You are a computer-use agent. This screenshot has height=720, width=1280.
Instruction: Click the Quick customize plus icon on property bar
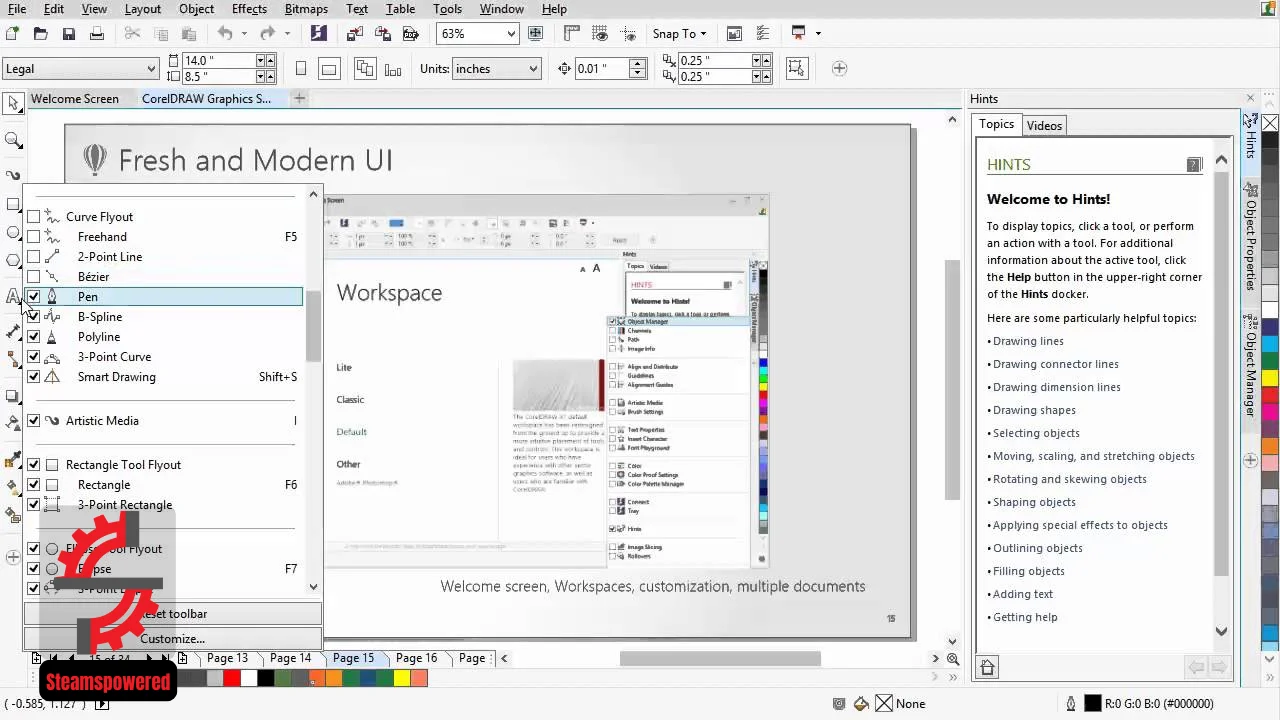tap(839, 69)
